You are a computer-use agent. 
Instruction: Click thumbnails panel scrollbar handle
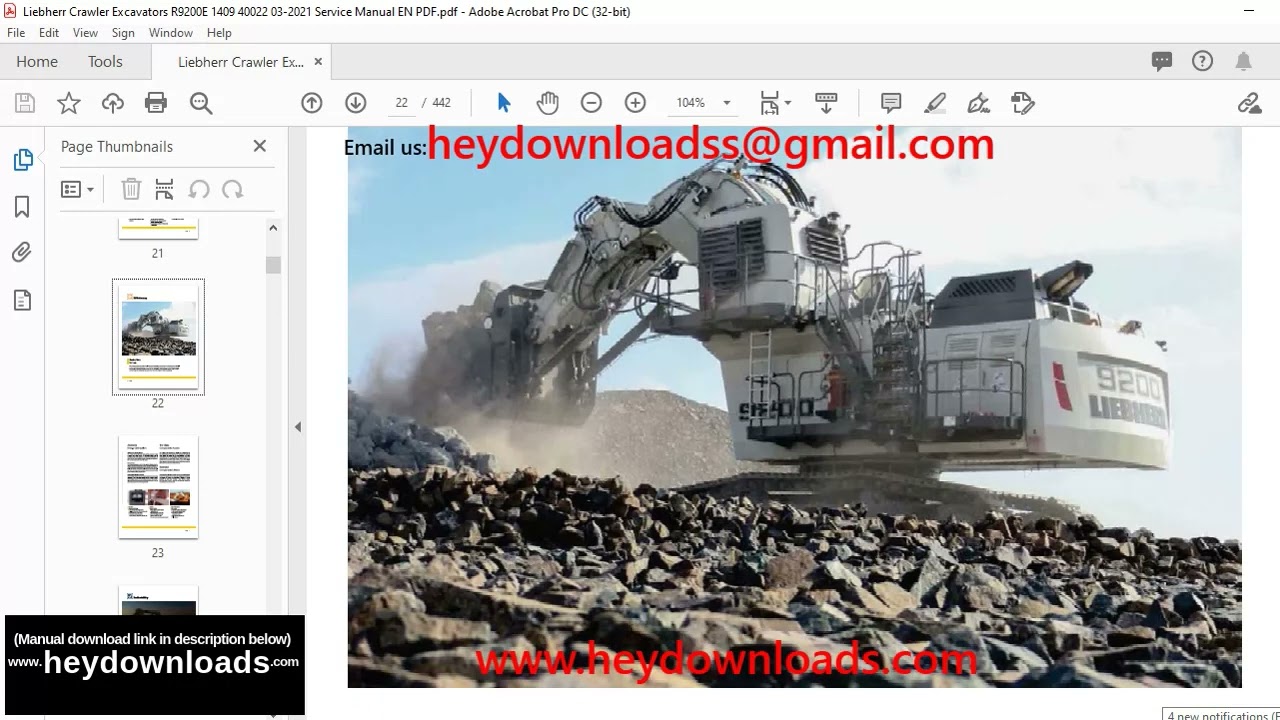coord(273,265)
